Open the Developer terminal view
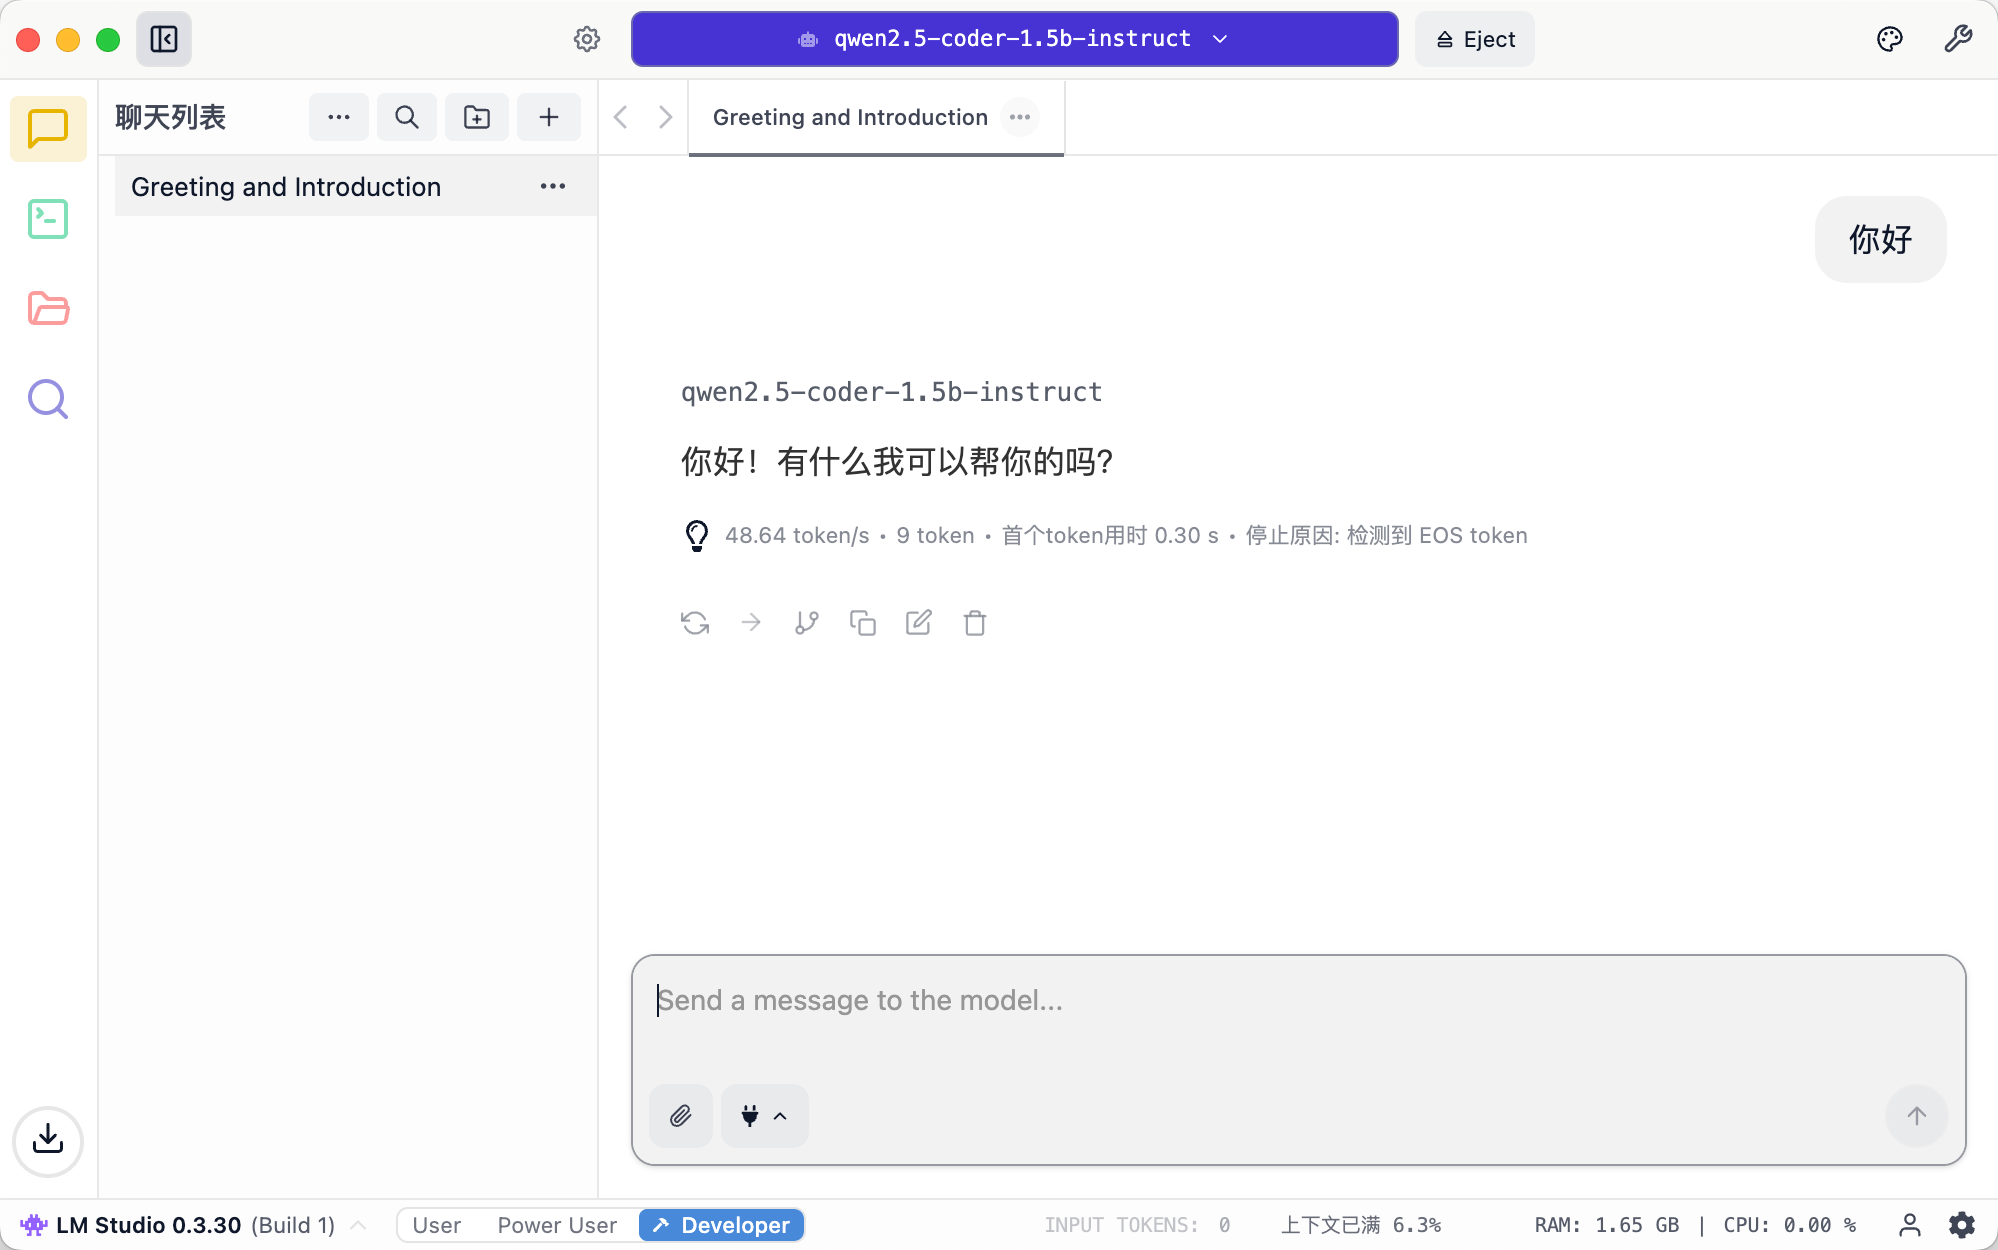 tap(48, 219)
